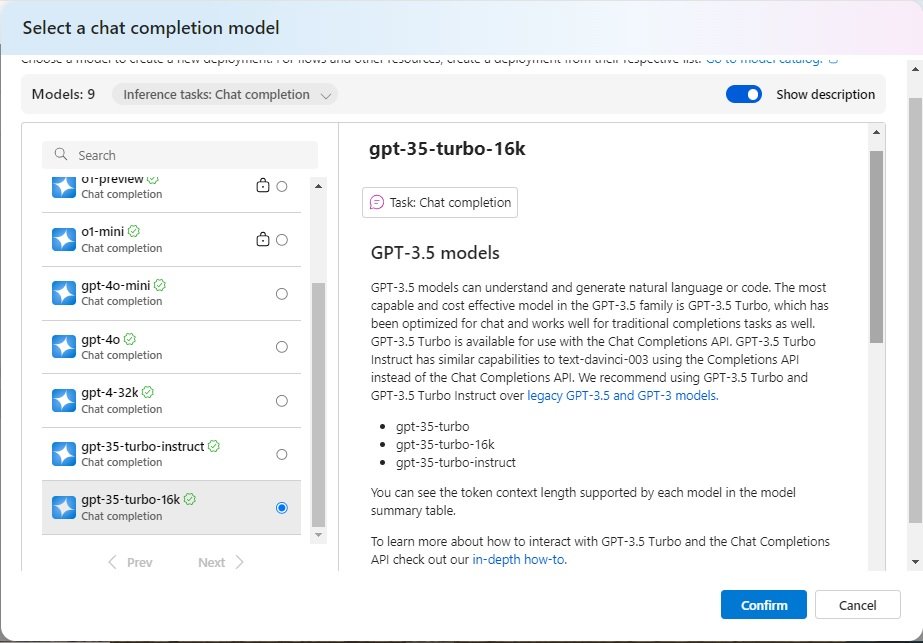
Task: Click the o1-preview model sparkle icon
Action: click(x=64, y=187)
